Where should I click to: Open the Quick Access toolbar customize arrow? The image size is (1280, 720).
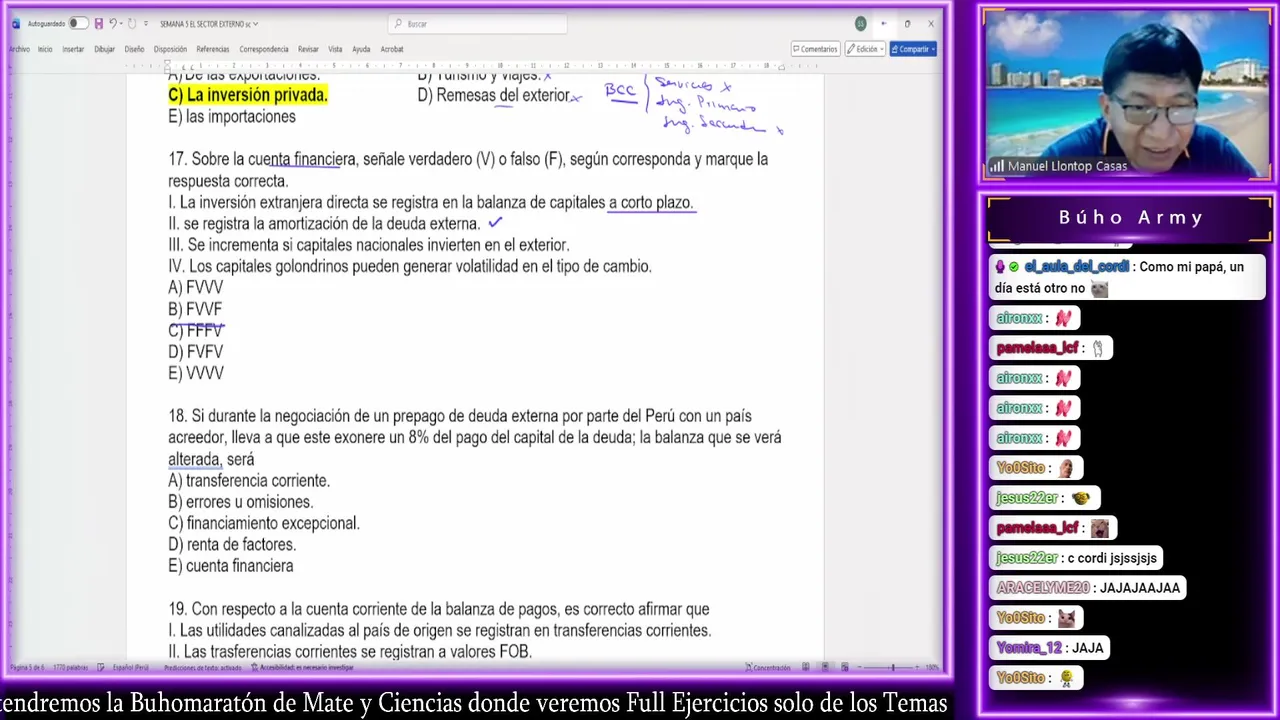click(x=145, y=24)
